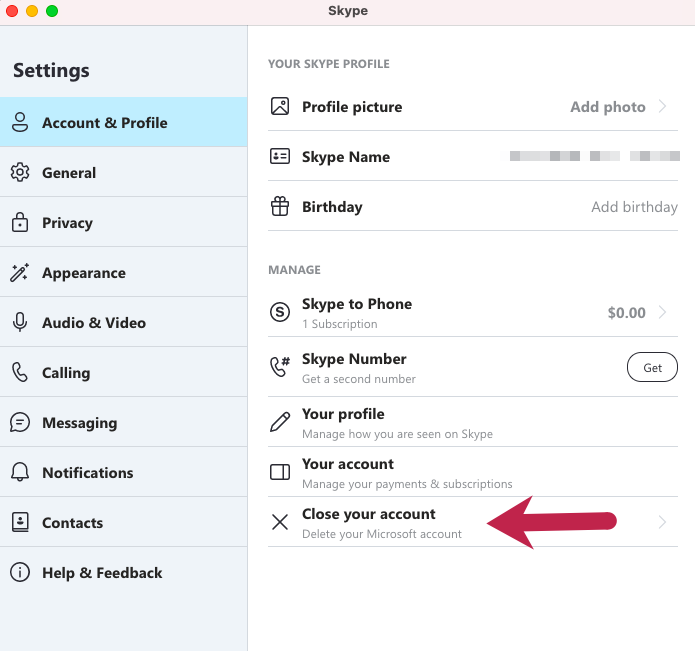Click the Profile picture label
The image size is (695, 651).
pos(352,107)
